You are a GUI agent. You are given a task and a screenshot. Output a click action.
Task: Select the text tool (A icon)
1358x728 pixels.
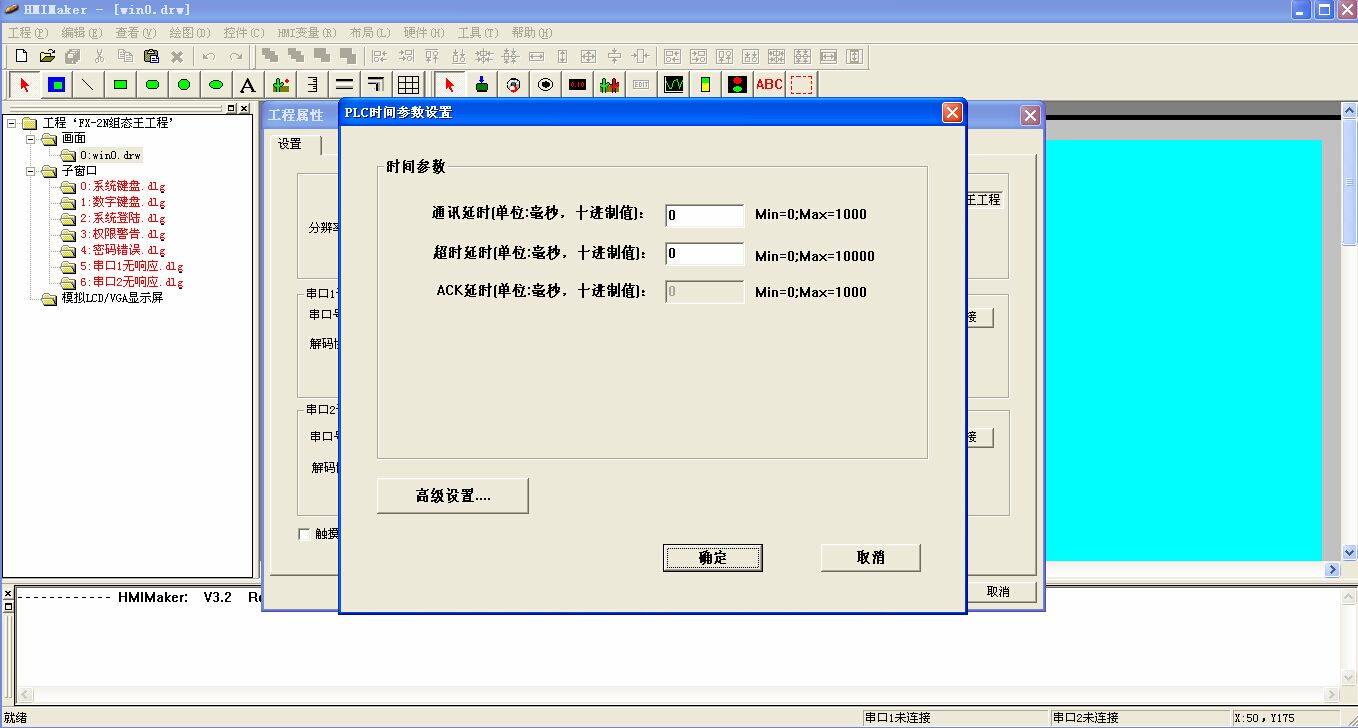point(248,85)
